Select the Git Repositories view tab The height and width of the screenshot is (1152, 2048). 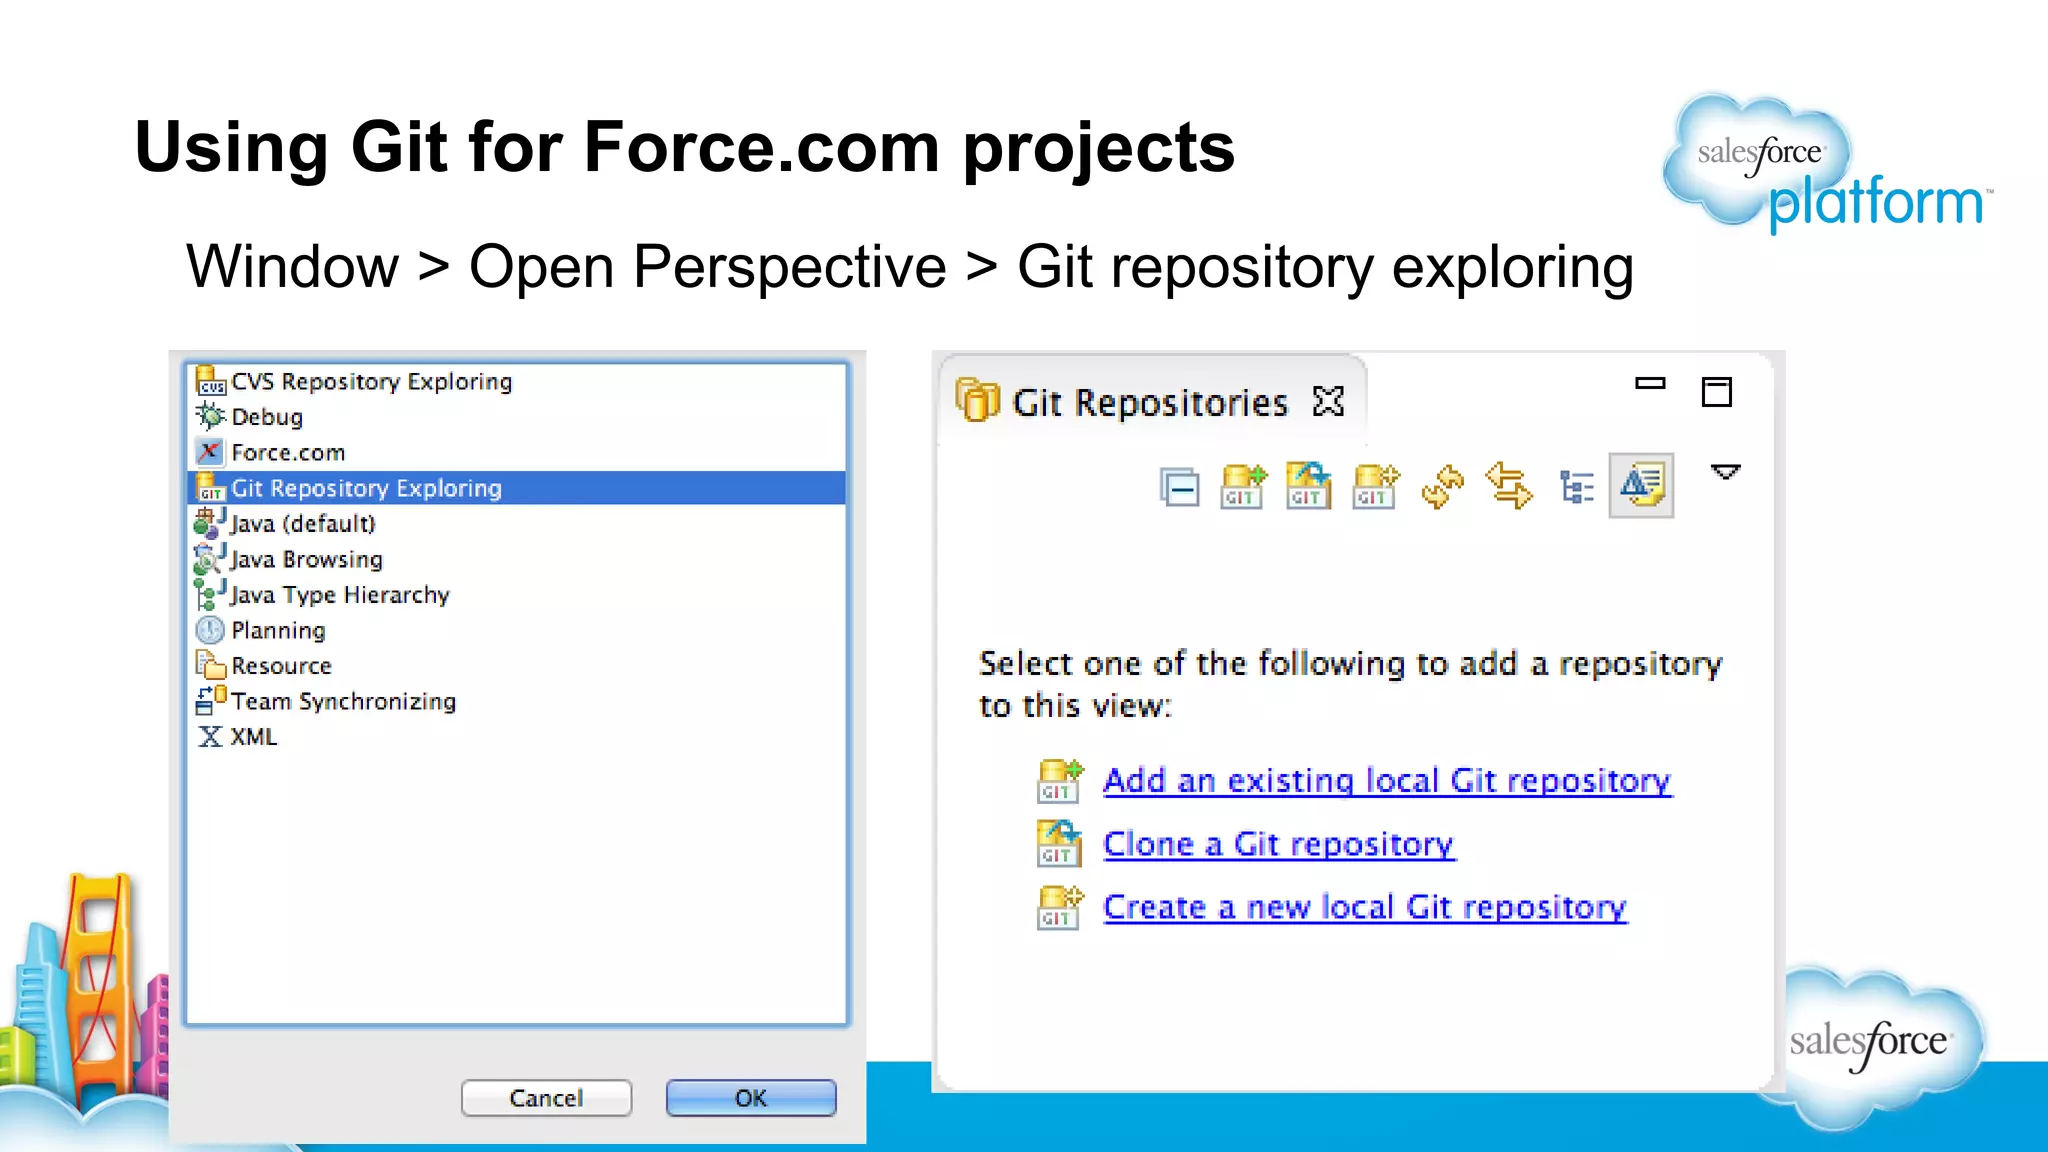(1151, 402)
